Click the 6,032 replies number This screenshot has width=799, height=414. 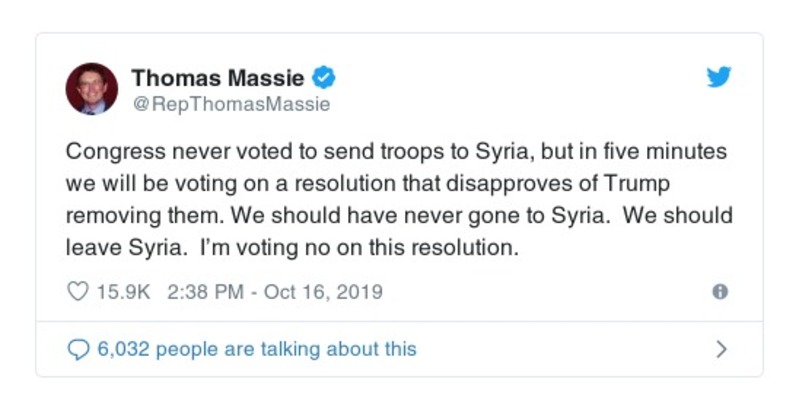point(124,349)
